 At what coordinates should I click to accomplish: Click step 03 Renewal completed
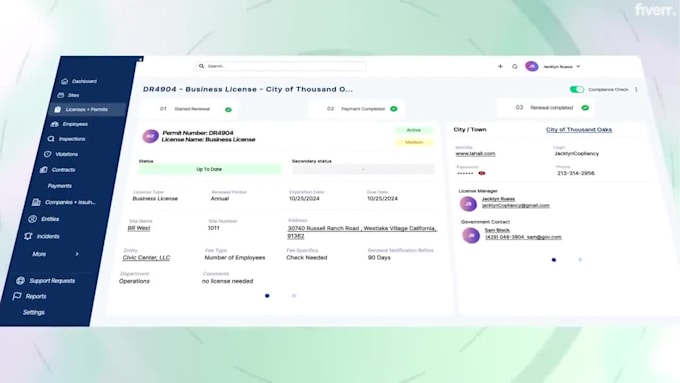546,108
